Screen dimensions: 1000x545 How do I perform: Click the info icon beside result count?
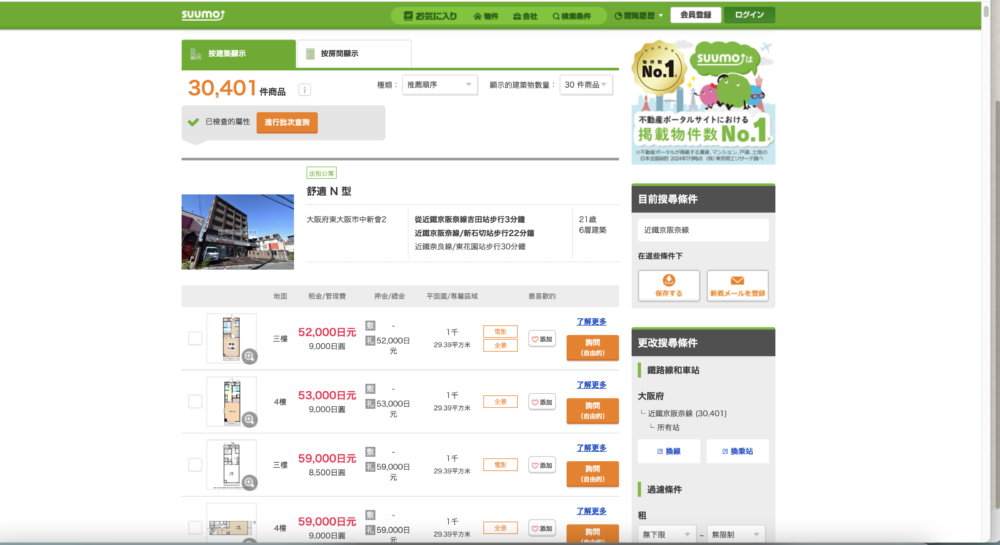(304, 90)
